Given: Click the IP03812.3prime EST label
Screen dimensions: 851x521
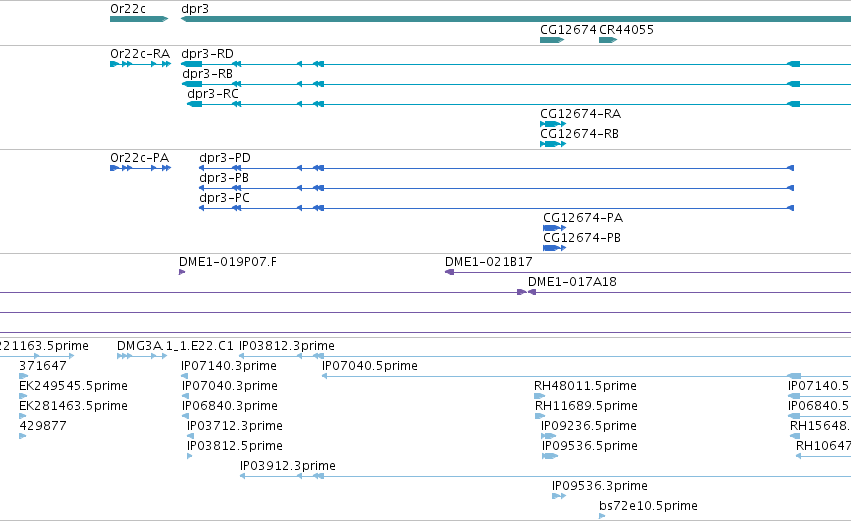Looking at the screenshot, I should pos(287,347).
